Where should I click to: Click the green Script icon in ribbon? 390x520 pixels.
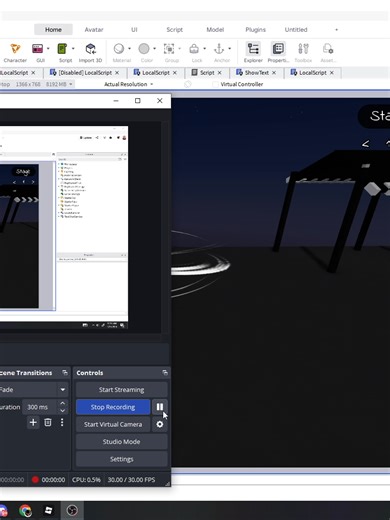pyautogui.click(x=62, y=49)
